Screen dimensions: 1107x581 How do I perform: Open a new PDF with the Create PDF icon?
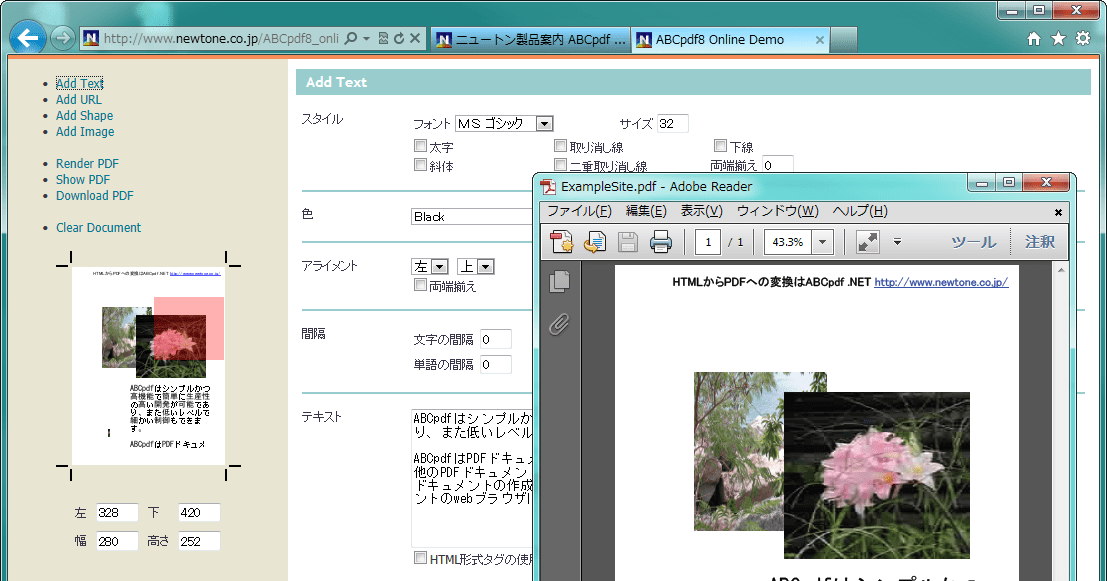point(560,241)
